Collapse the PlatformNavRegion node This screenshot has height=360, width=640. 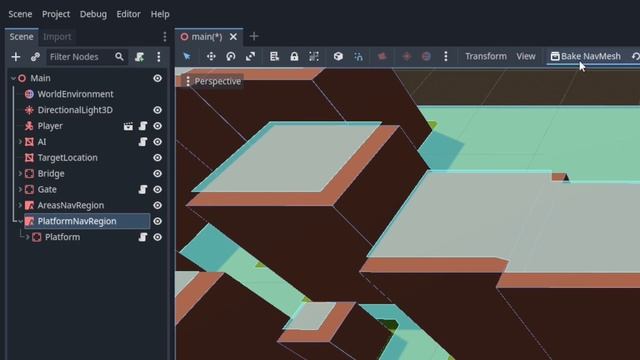click(20, 221)
